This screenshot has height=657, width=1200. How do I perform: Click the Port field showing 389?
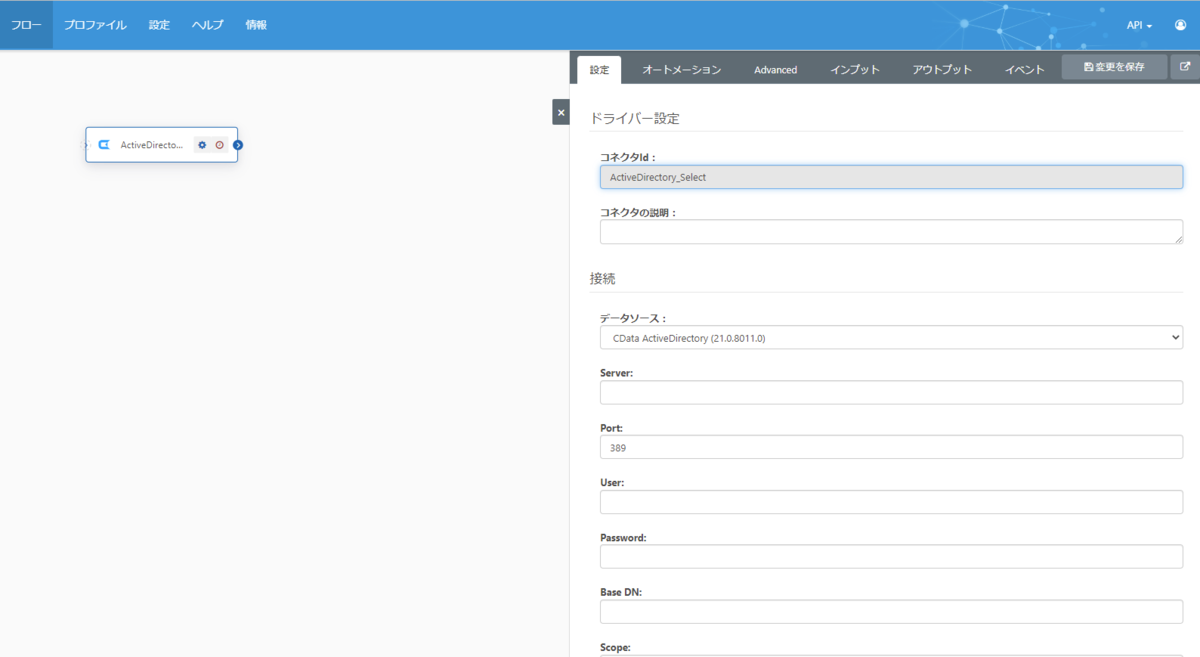point(891,447)
